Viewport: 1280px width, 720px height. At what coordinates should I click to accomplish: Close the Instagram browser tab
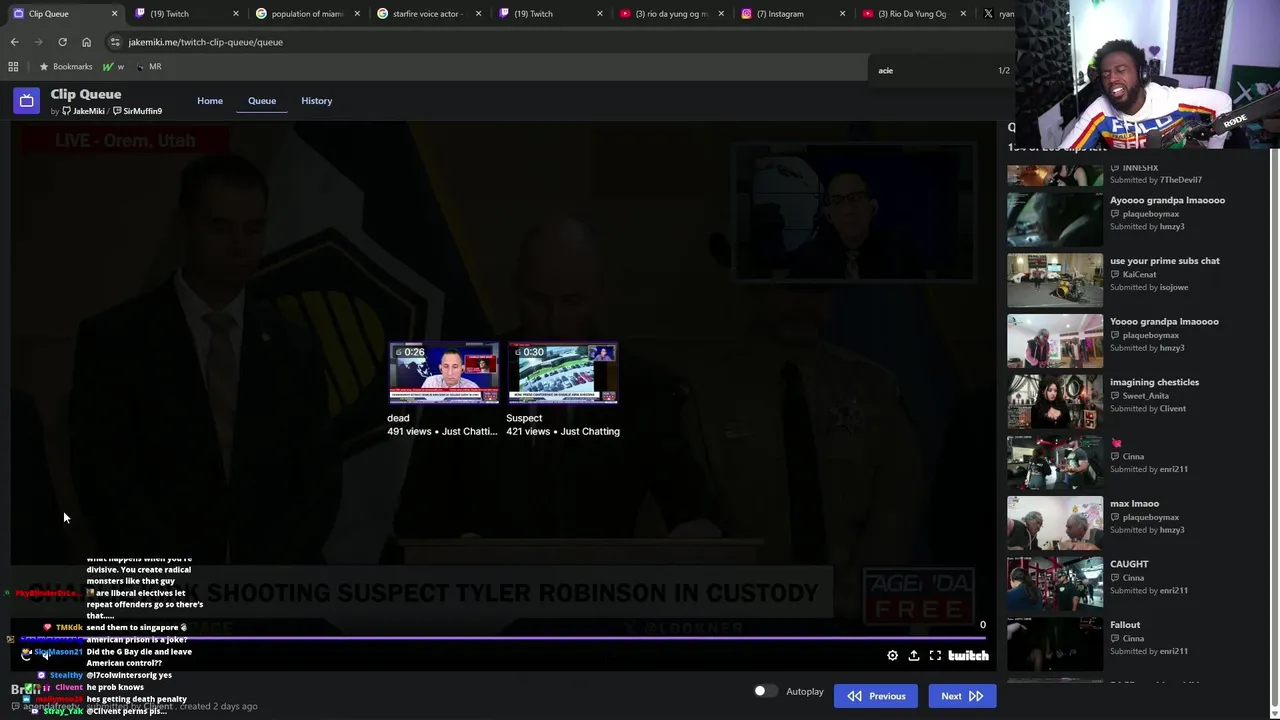tap(842, 14)
